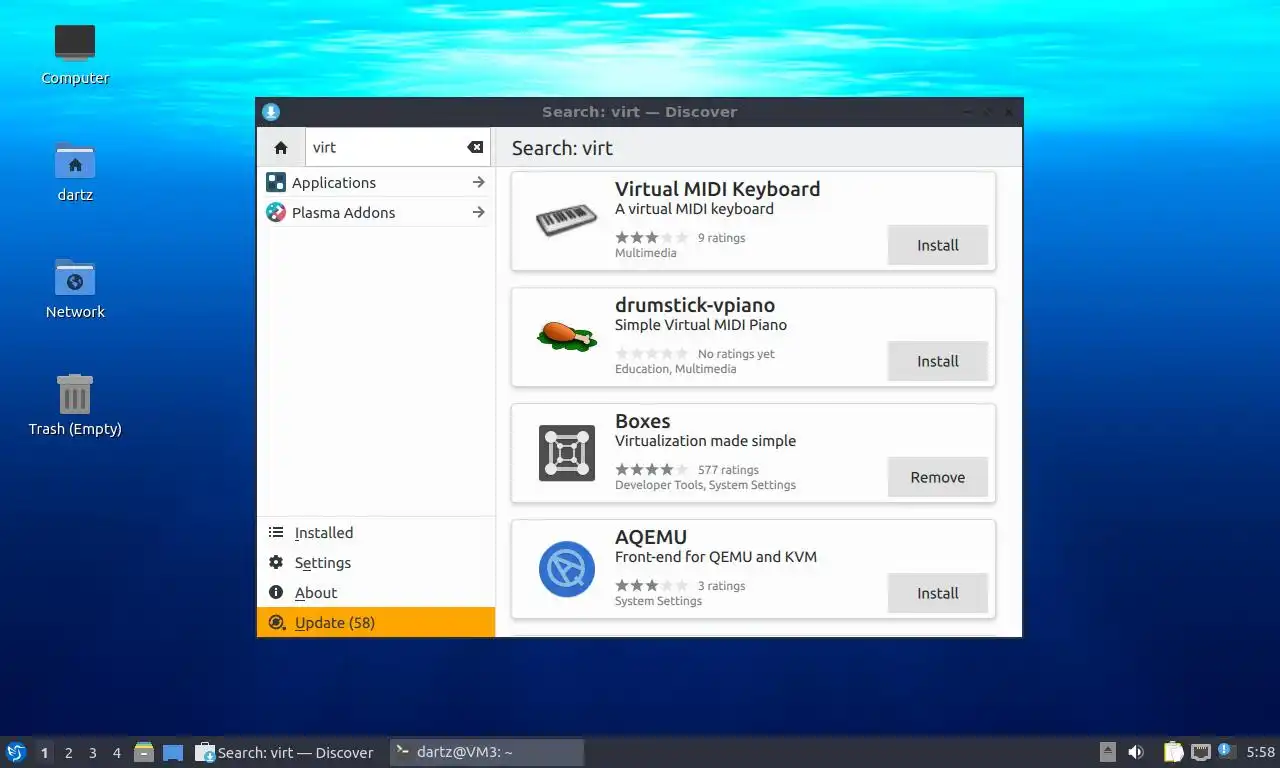Click the 'Search: virt' page heading

click(562, 148)
